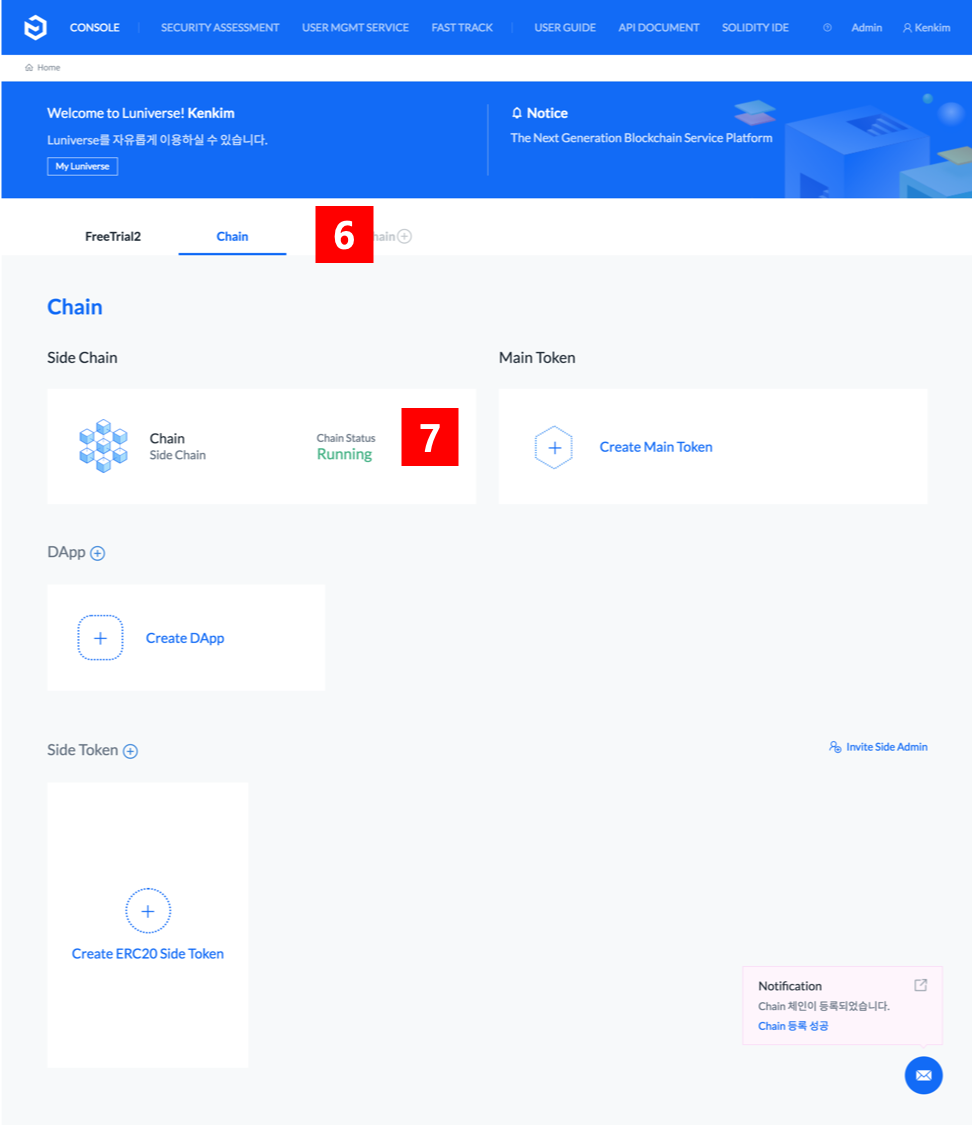This screenshot has height=1125, width=972.
Task: Click Create ERC20 Side Token
Action: 148,954
